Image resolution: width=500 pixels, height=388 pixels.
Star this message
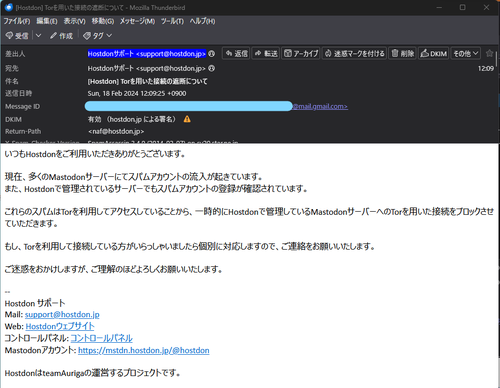pyautogui.click(x=489, y=53)
